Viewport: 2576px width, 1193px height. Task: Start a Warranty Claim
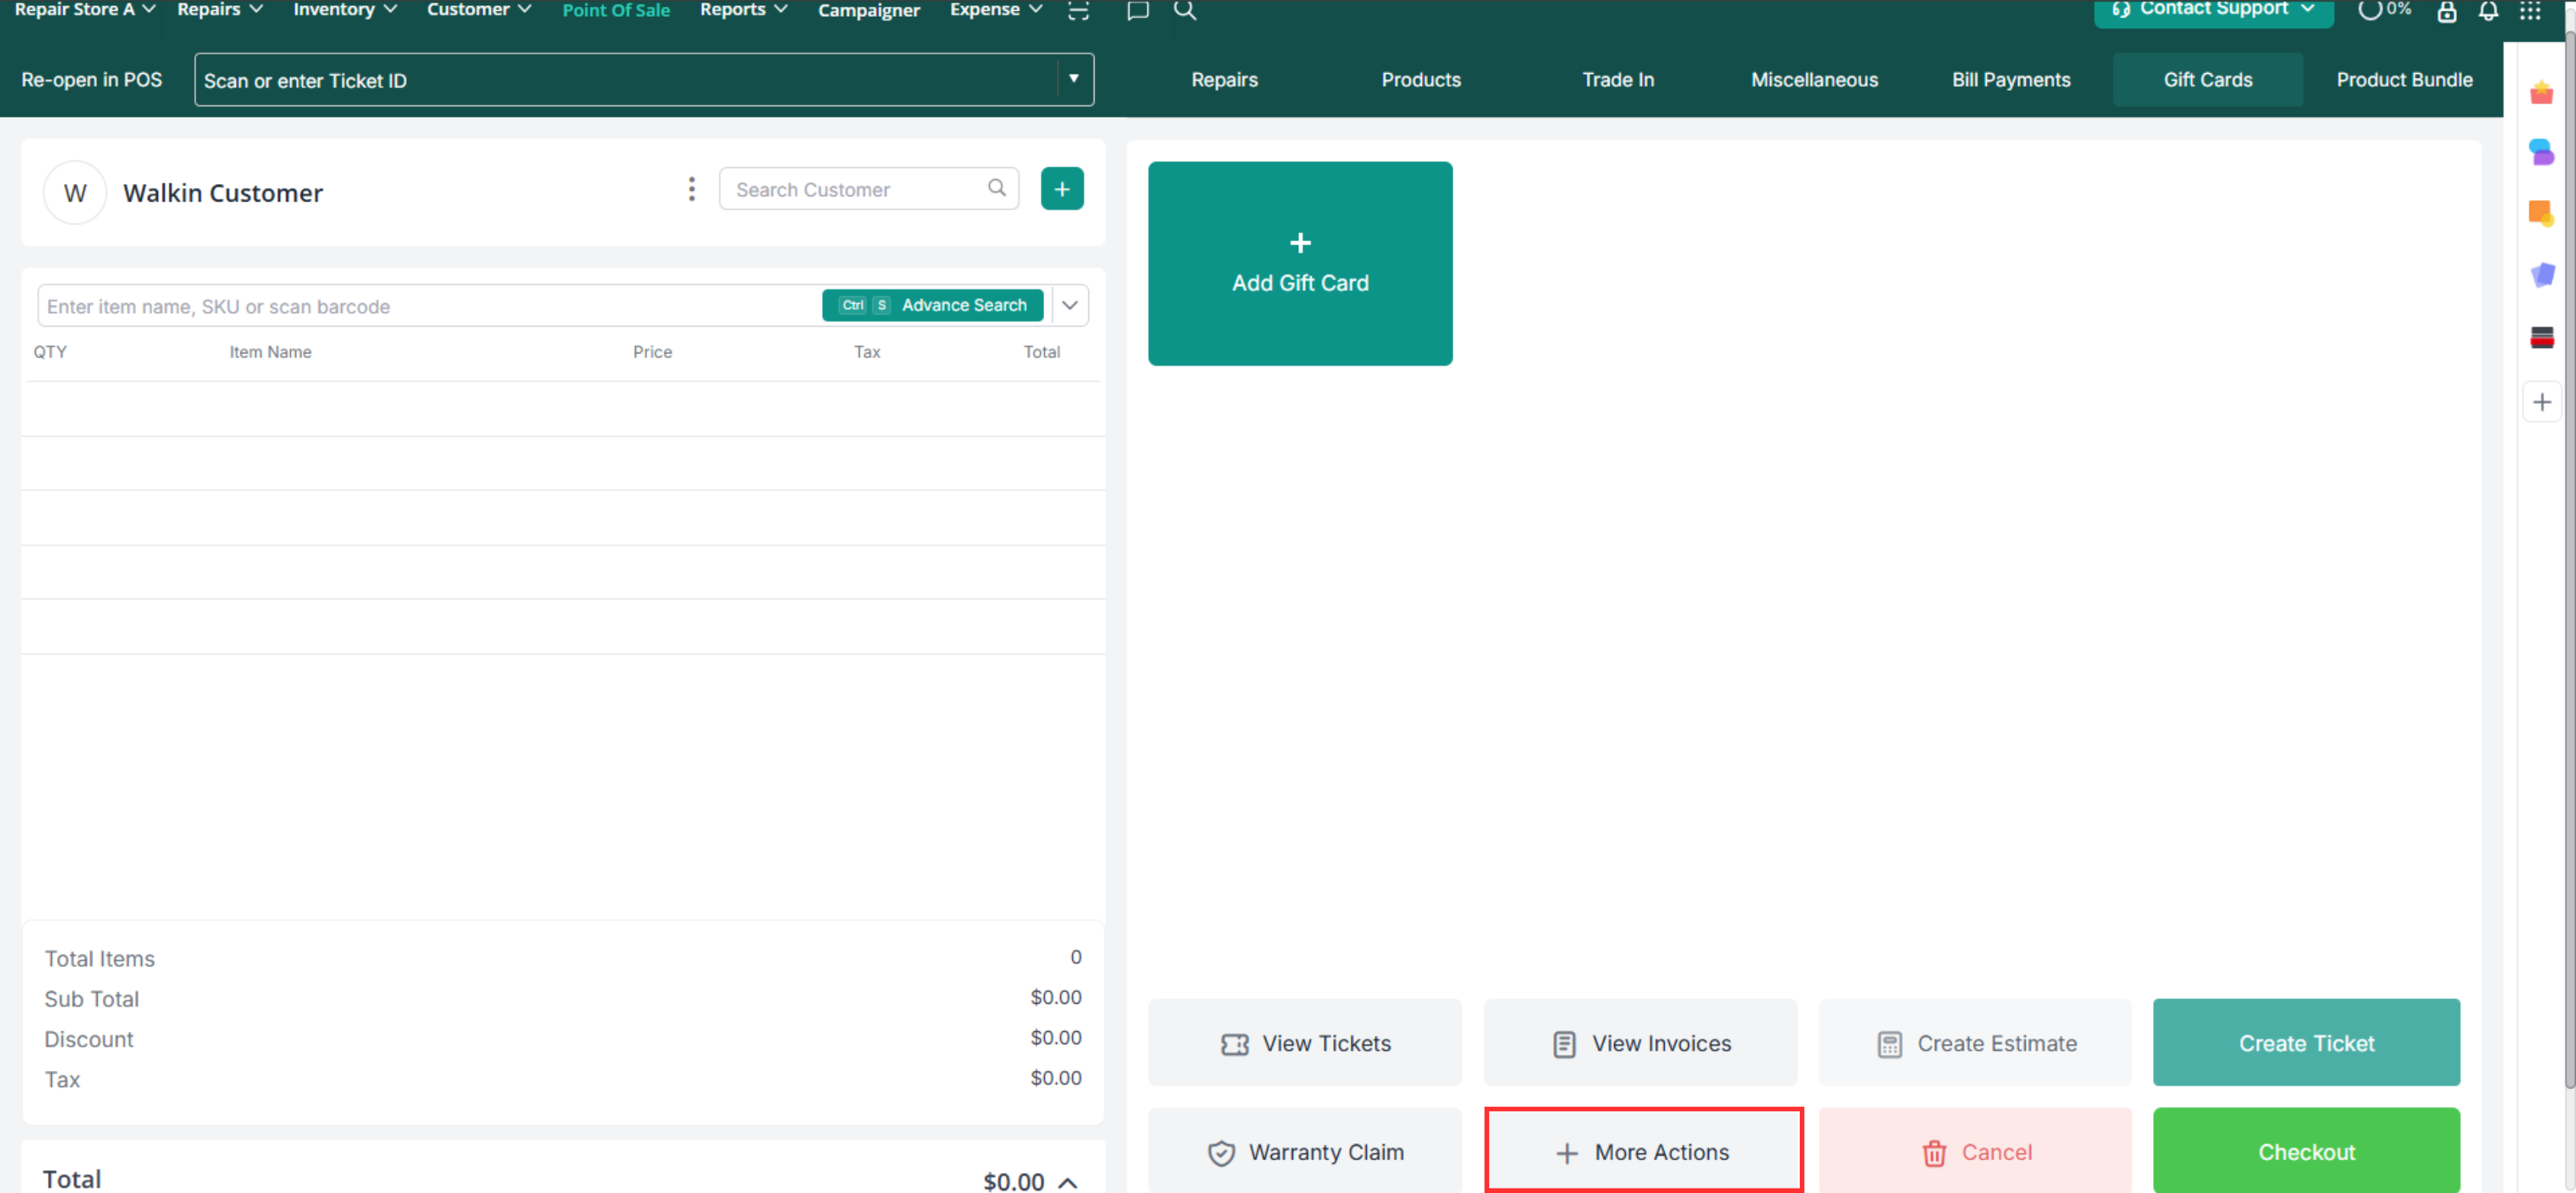(x=1304, y=1150)
